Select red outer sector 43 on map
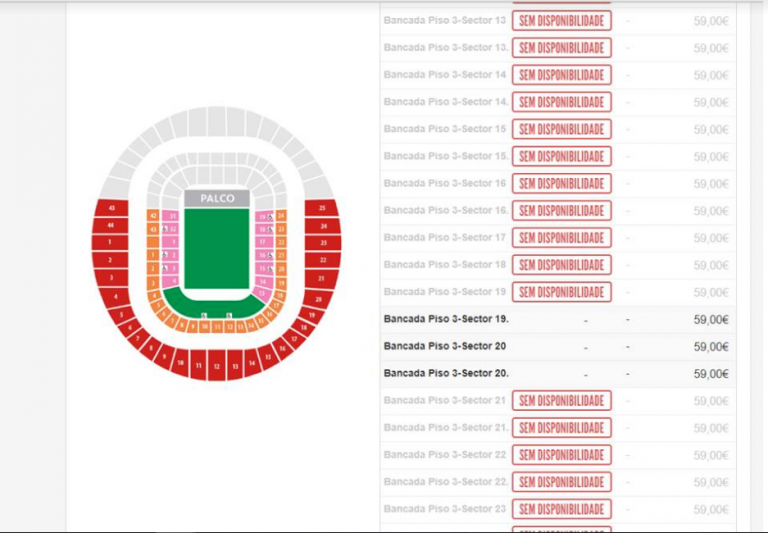Viewport: 768px width, 533px height. 112,208
